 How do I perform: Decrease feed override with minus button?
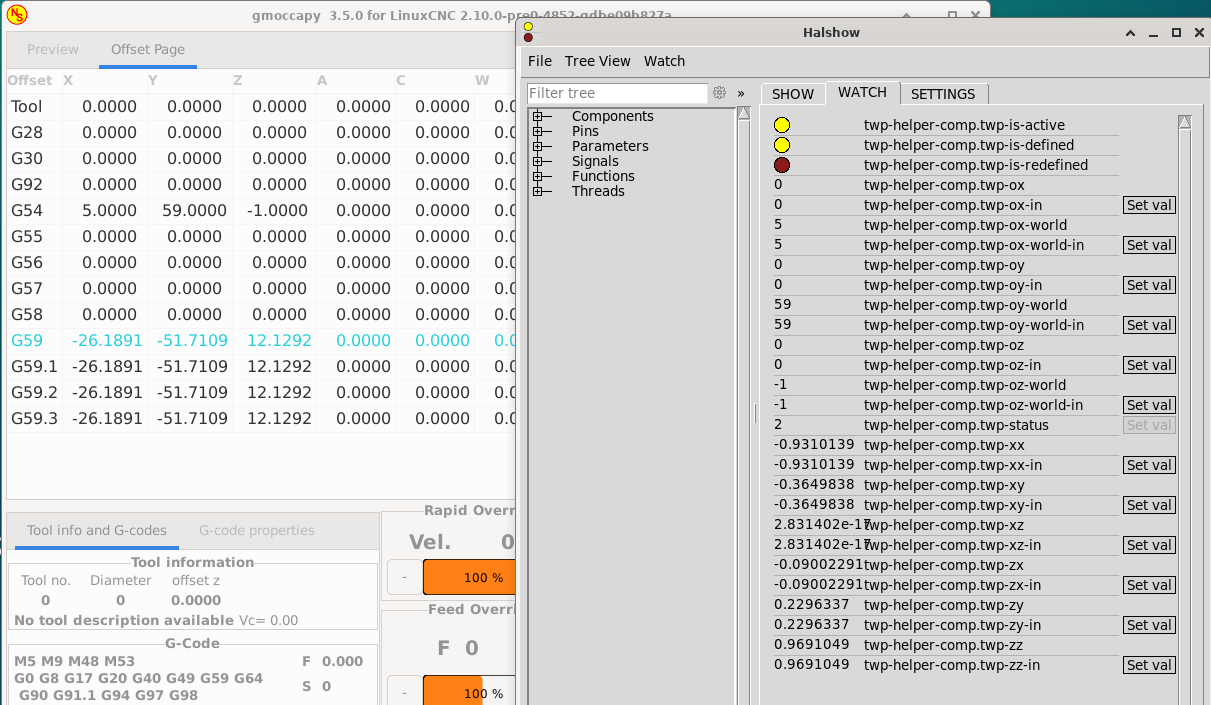tap(403, 692)
